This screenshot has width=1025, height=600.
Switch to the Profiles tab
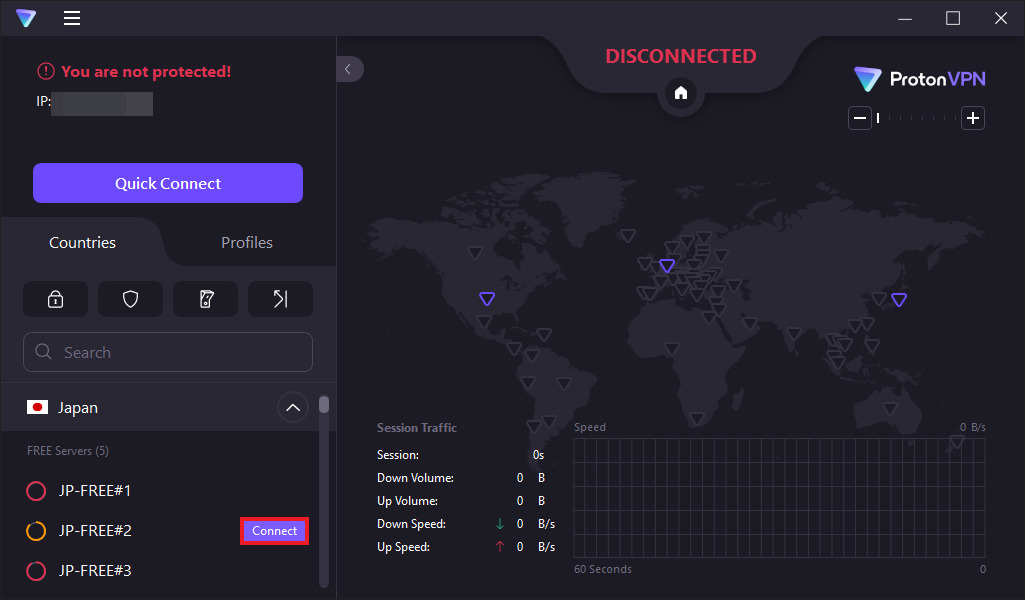(246, 242)
